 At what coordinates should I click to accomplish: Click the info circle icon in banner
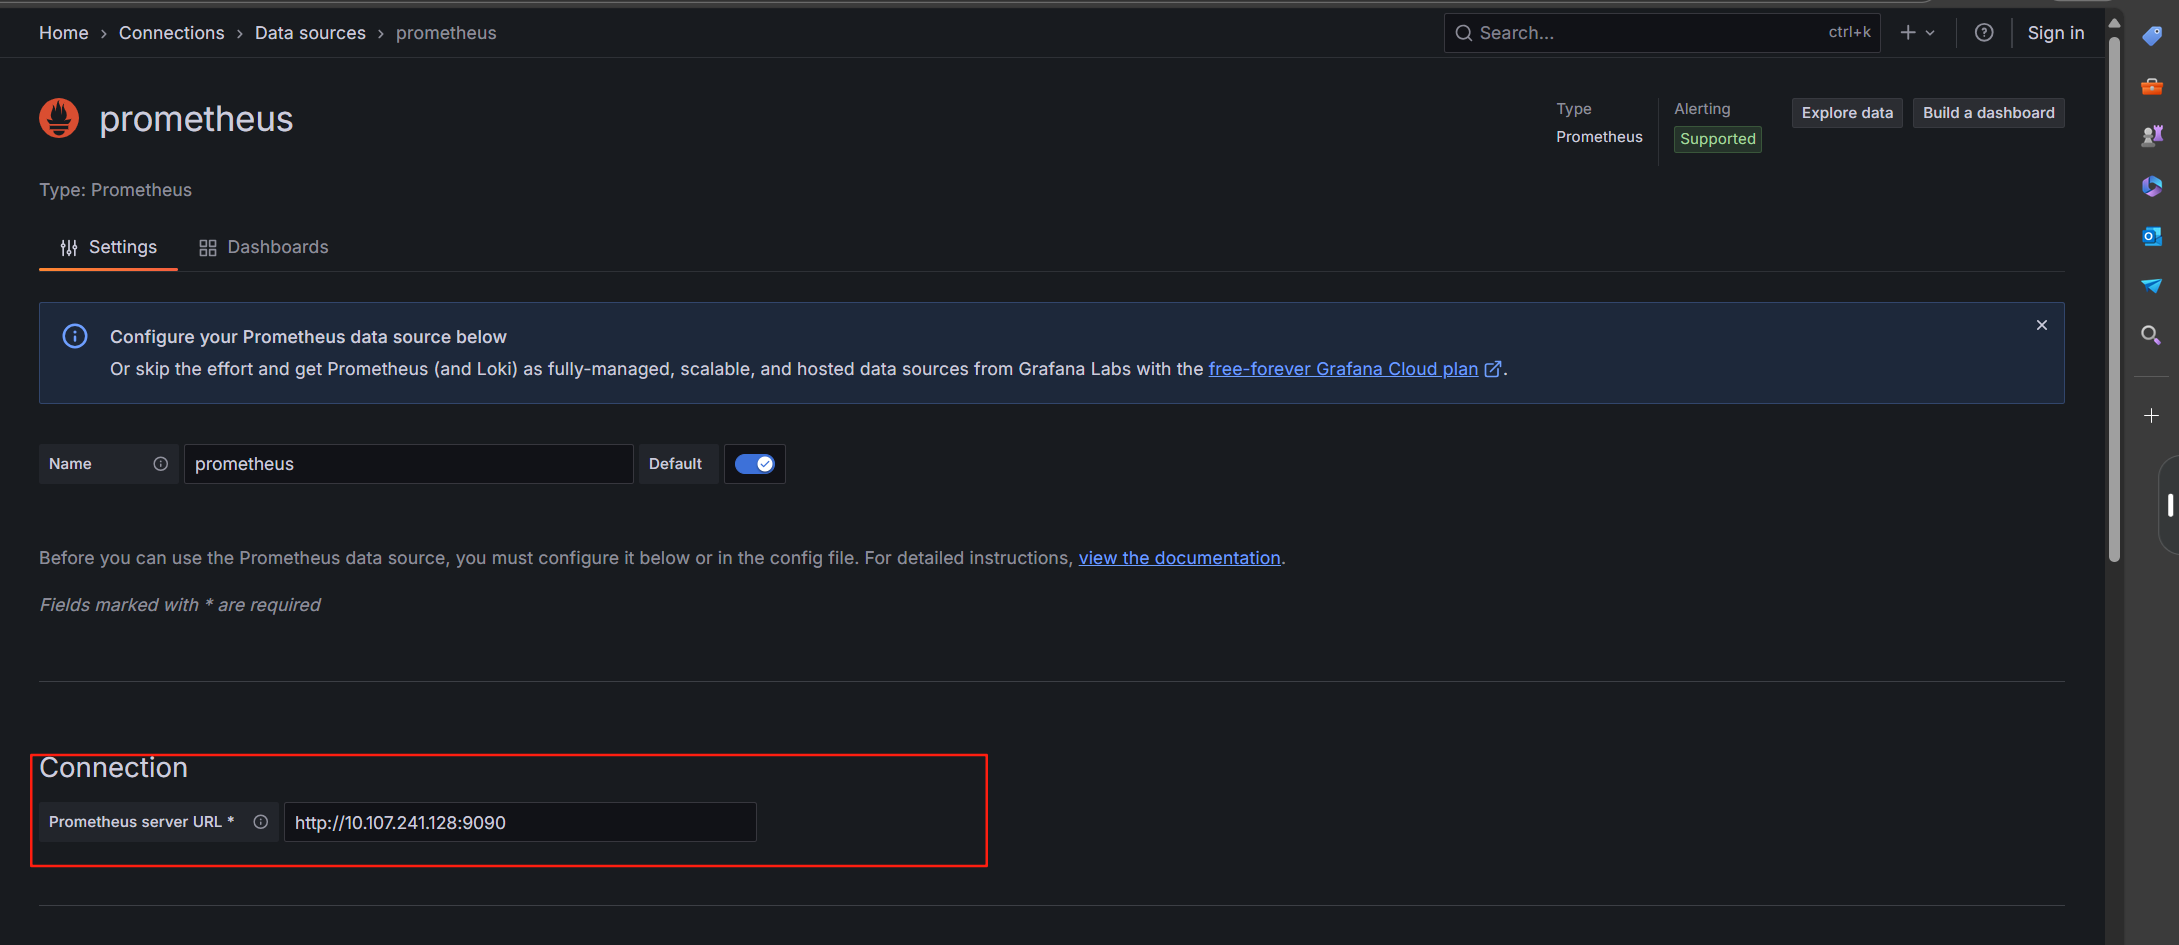pyautogui.click(x=75, y=336)
